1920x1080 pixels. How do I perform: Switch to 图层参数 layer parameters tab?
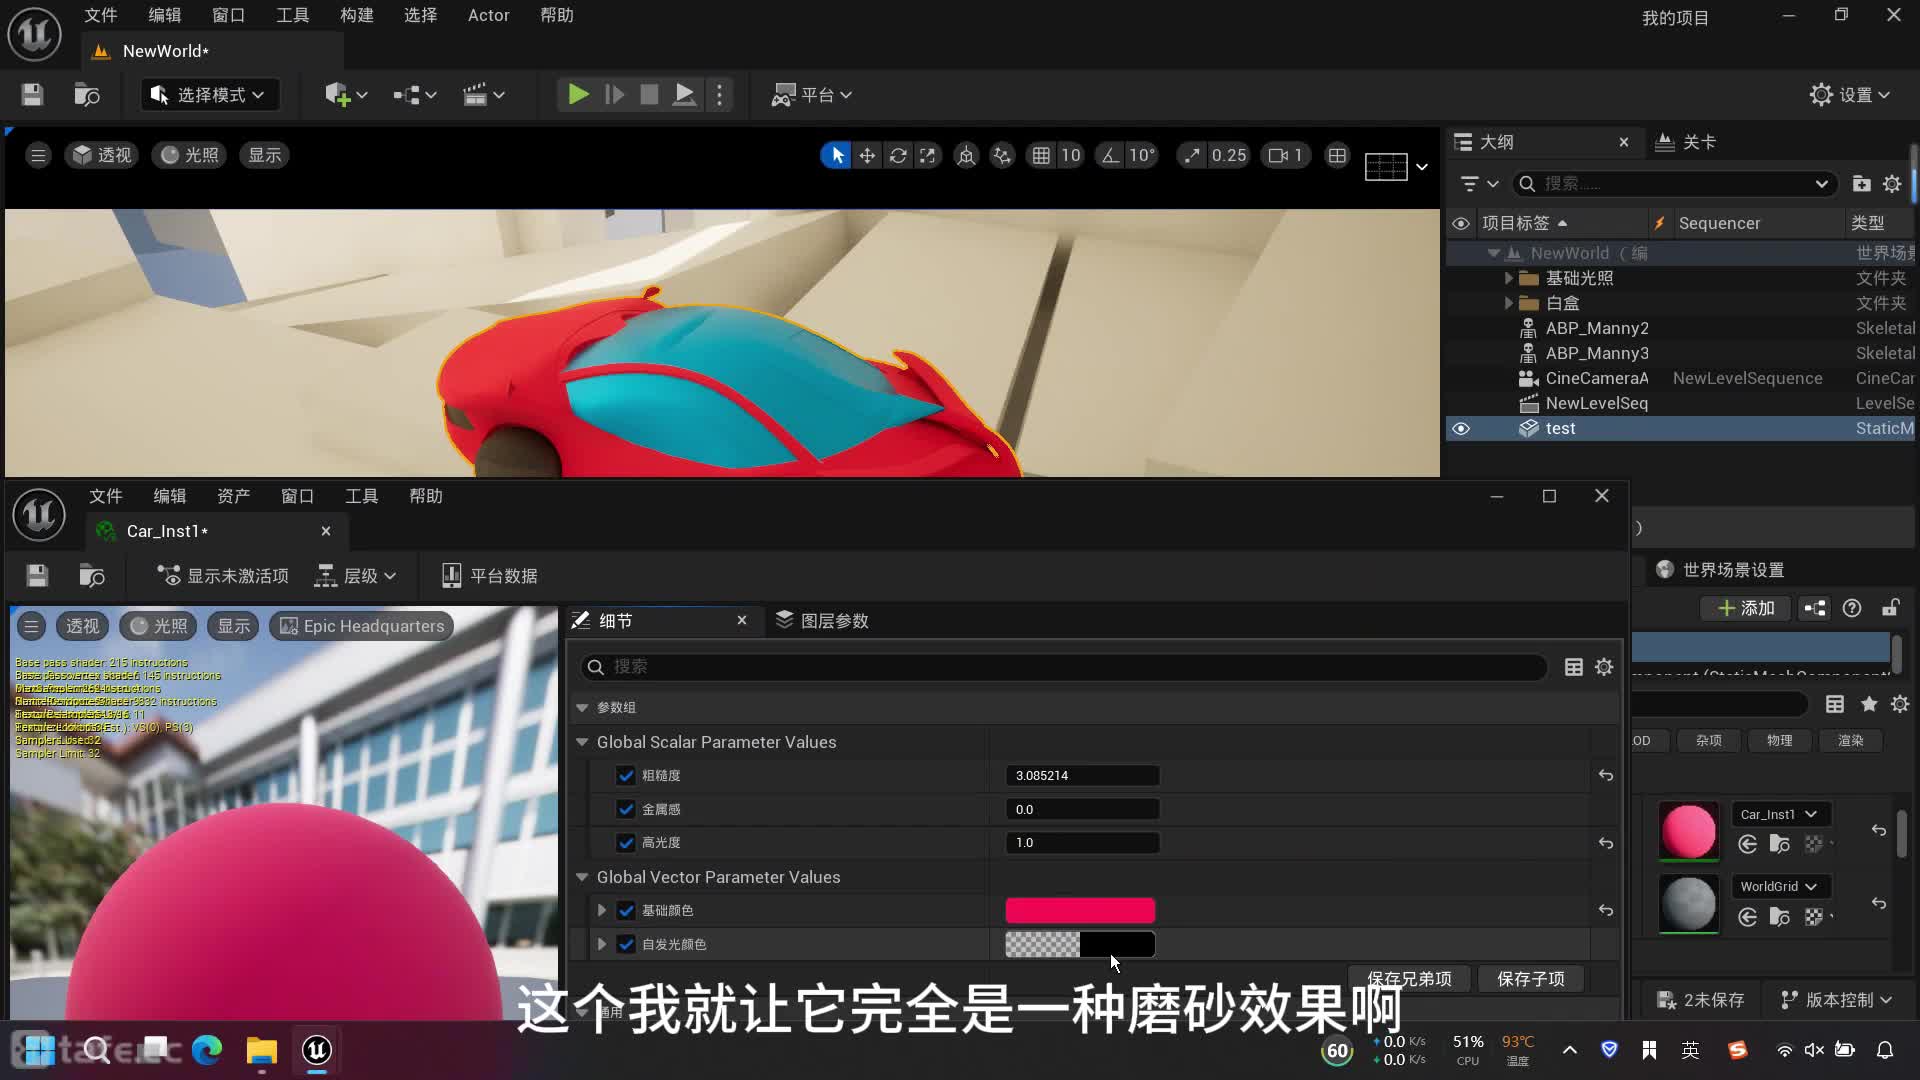822,621
